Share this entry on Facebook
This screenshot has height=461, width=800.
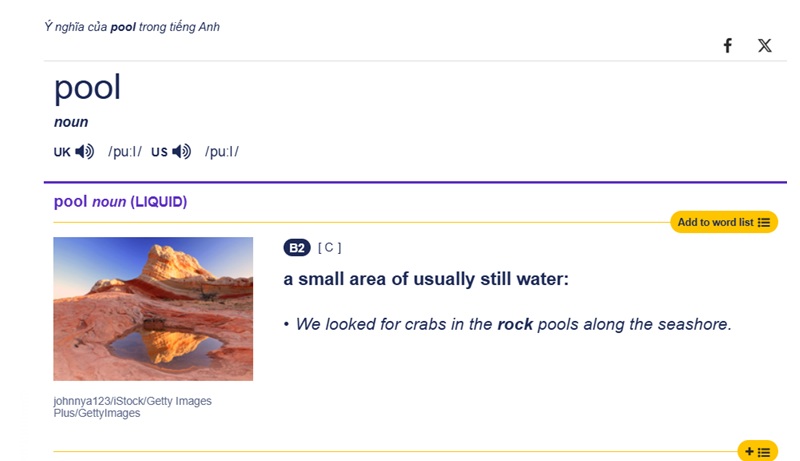tap(728, 45)
